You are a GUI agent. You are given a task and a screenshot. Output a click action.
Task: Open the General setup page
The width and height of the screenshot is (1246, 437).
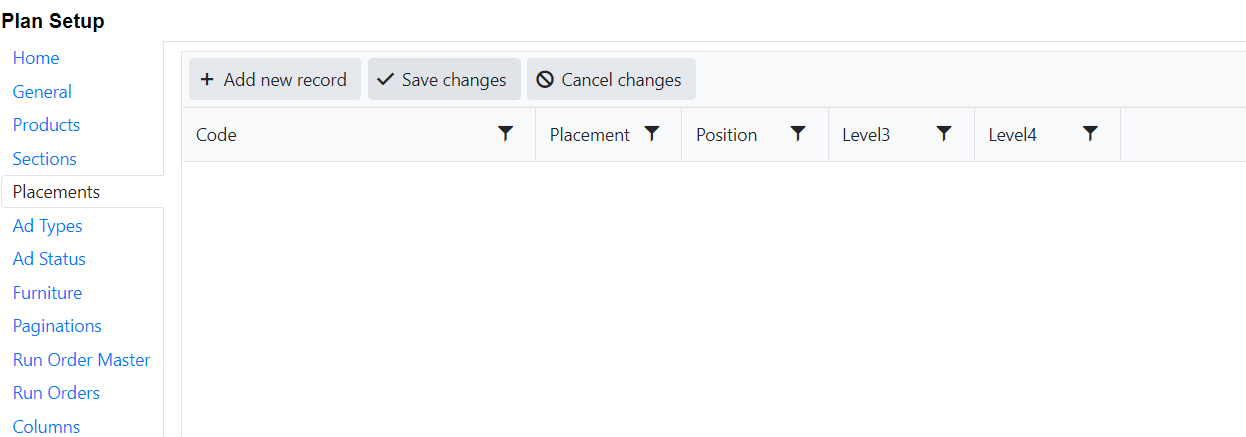[42, 92]
